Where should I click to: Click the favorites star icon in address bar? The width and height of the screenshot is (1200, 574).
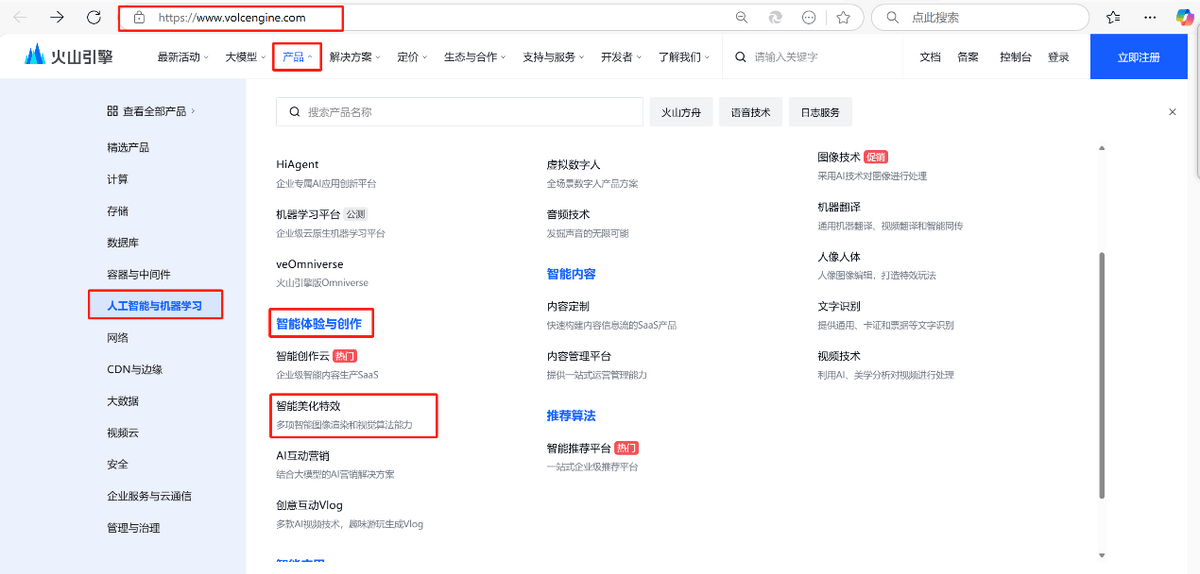(843, 17)
